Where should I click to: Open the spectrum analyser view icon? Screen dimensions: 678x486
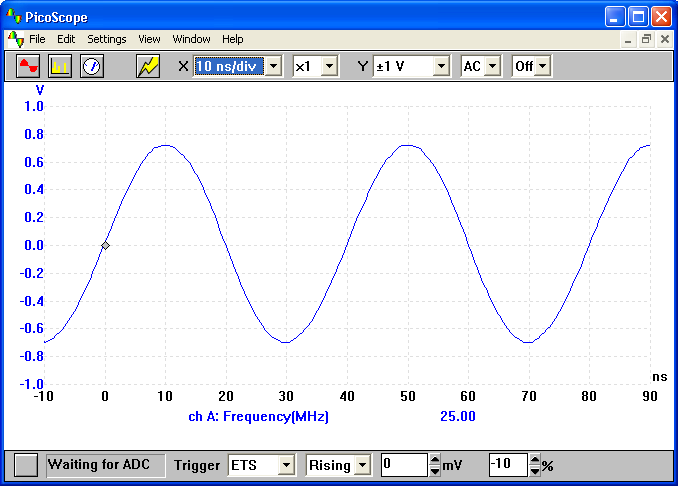[60, 66]
